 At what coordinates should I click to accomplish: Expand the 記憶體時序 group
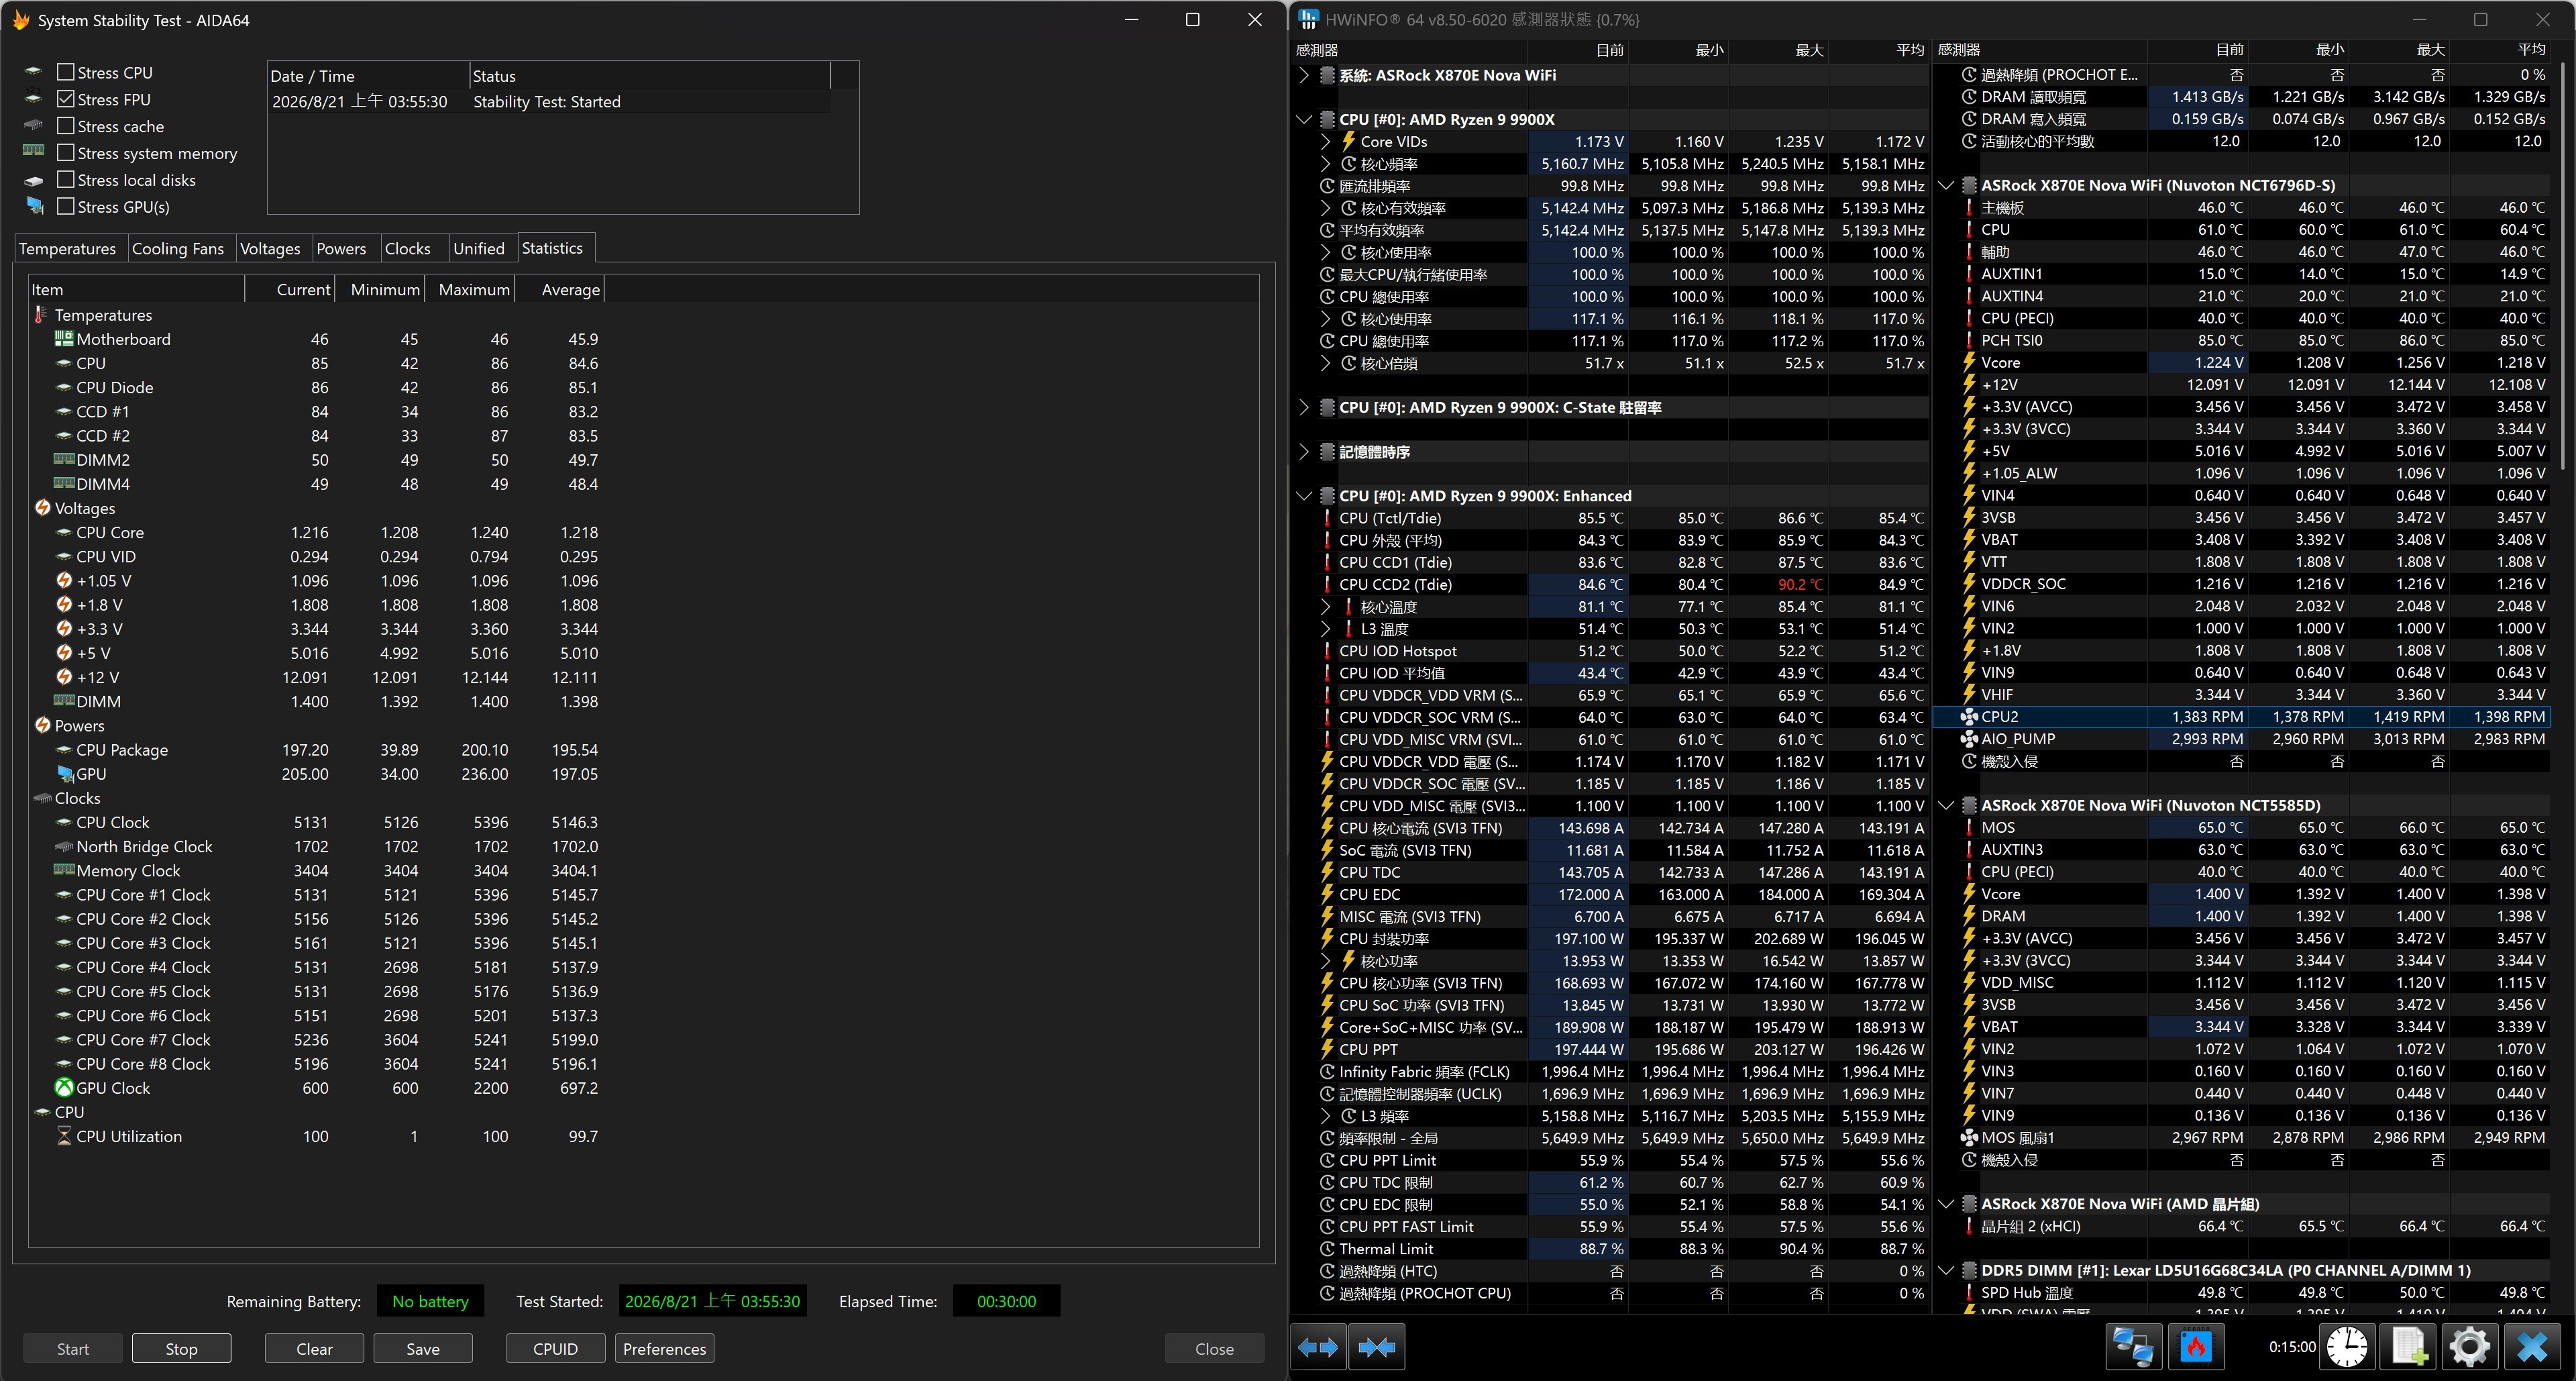tap(1304, 452)
